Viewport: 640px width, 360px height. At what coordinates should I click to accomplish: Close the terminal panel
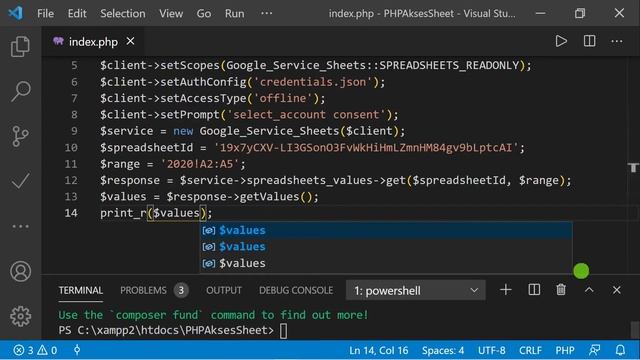coord(617,290)
